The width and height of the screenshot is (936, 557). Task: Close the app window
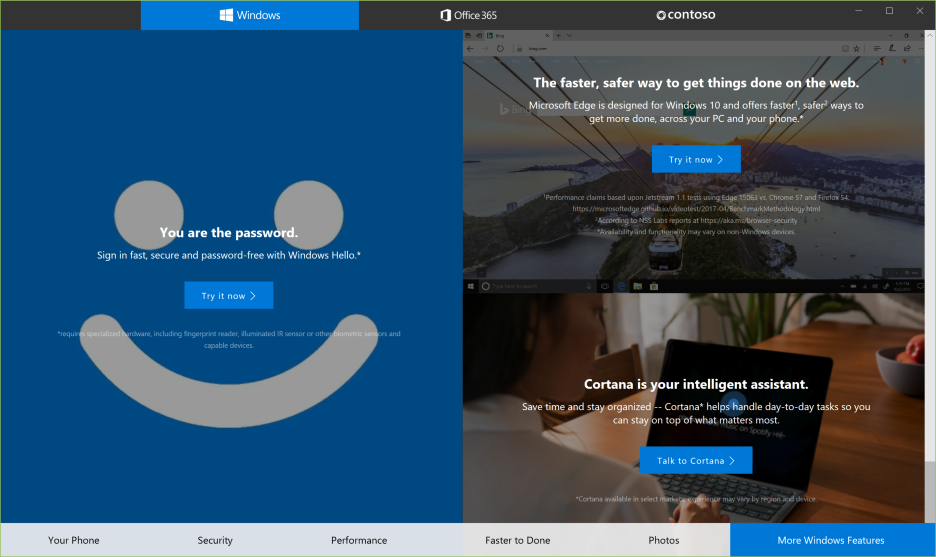[x=919, y=11]
